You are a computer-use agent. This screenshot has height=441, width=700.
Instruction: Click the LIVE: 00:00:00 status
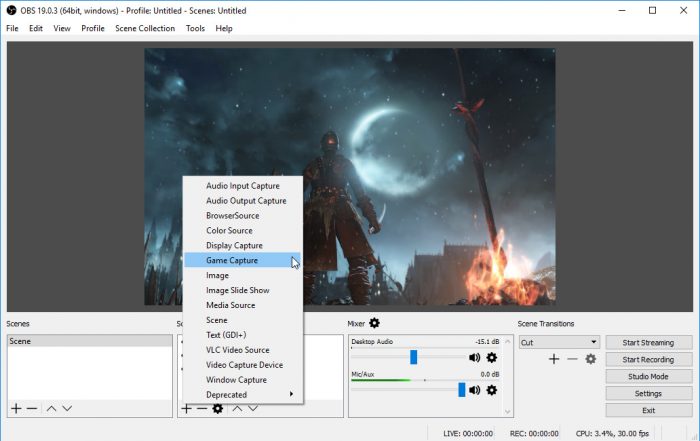(468, 433)
